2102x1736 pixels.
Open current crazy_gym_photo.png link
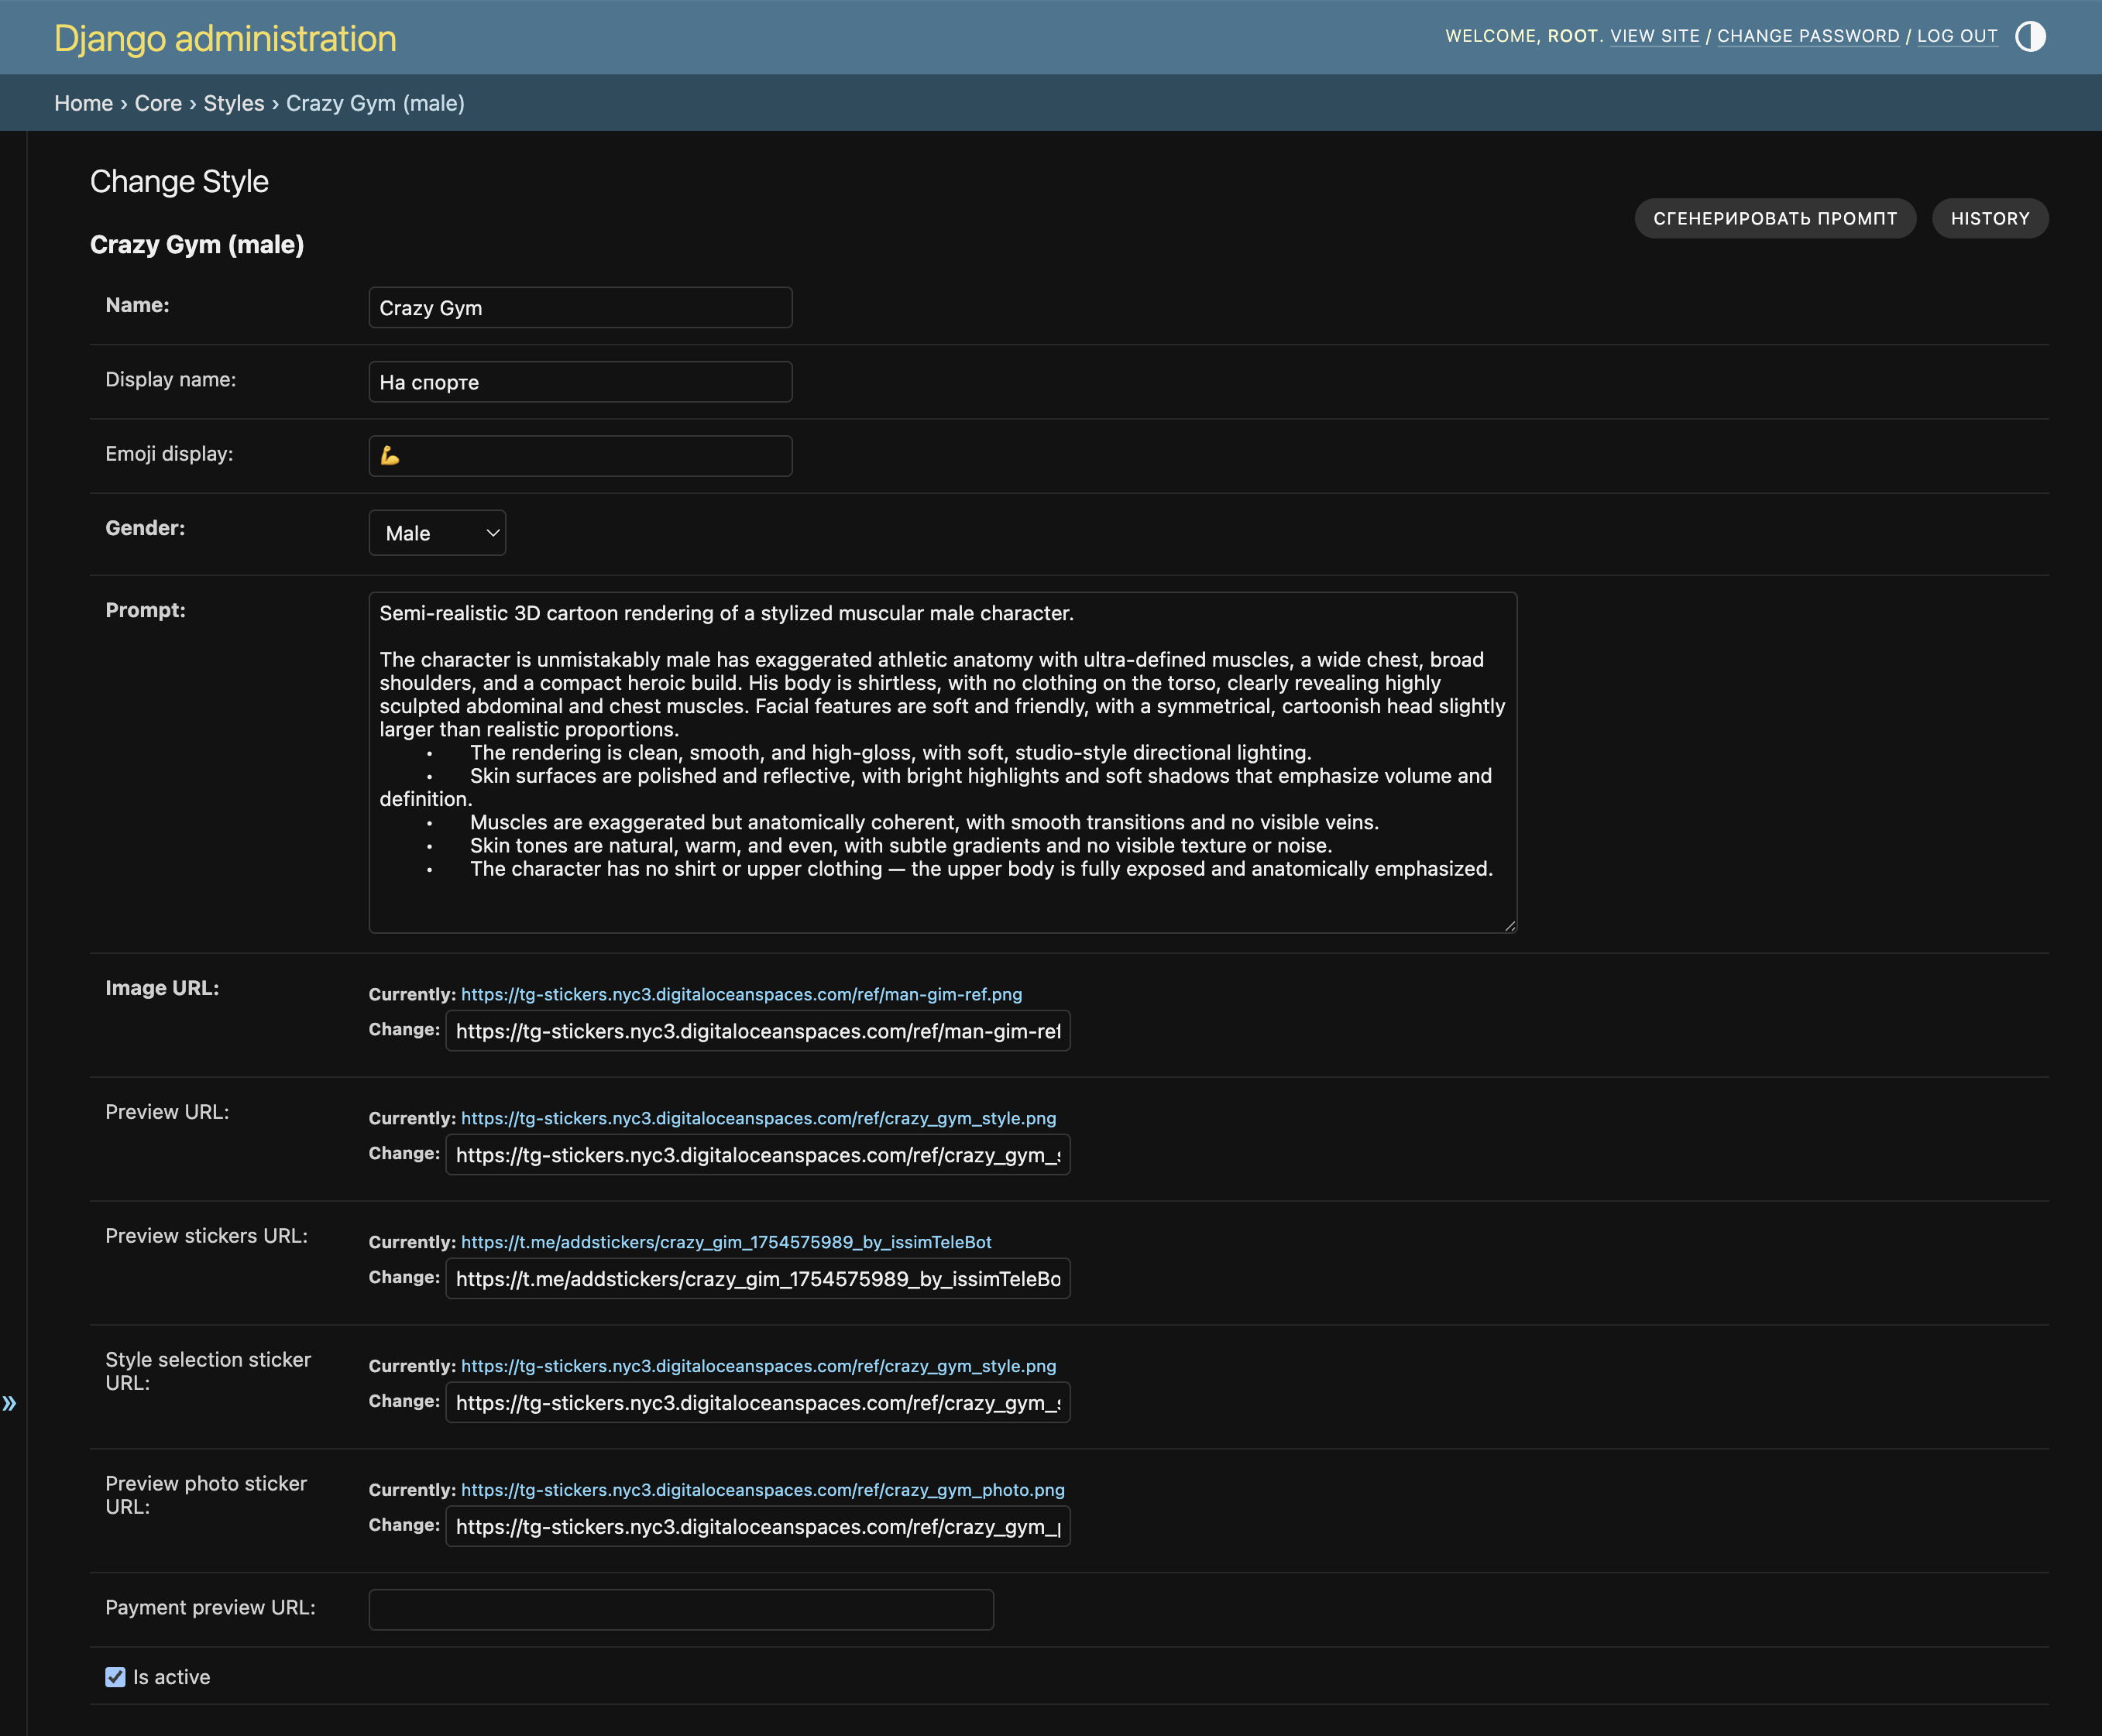point(762,1490)
